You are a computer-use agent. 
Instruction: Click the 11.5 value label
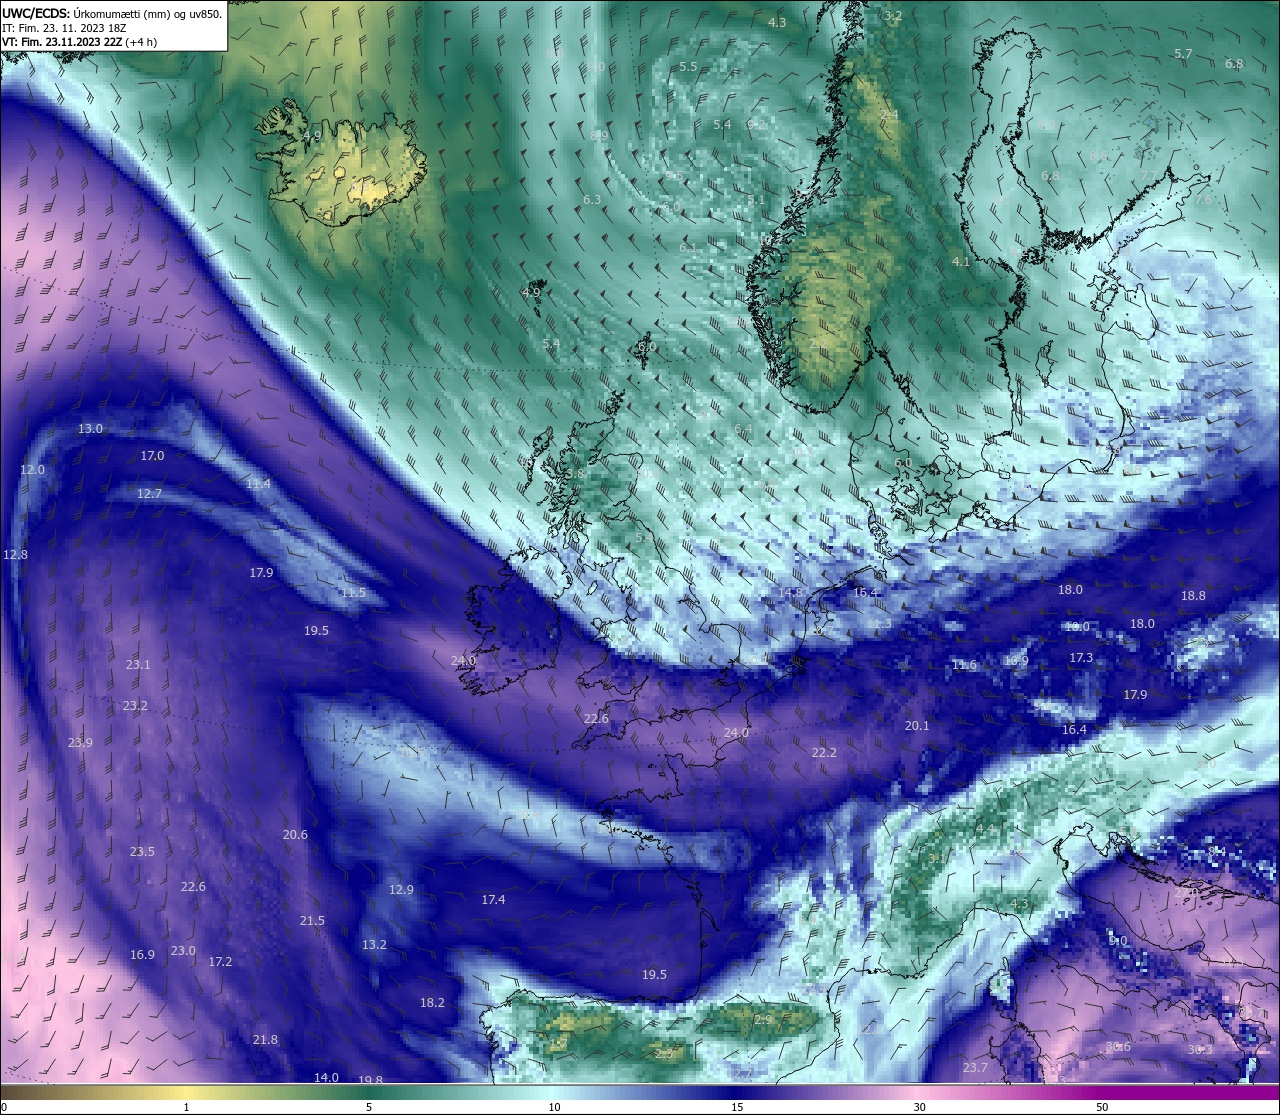tap(353, 593)
